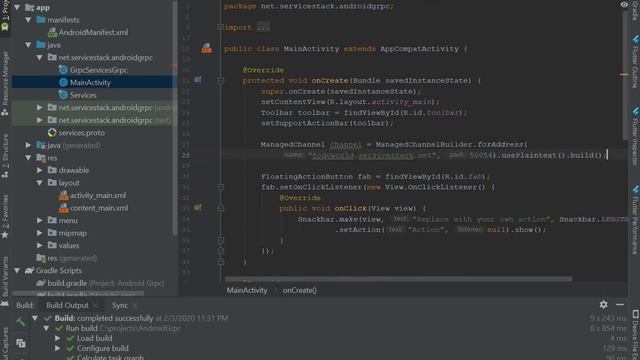Open Flutter Performance side panel

(x=635, y=220)
